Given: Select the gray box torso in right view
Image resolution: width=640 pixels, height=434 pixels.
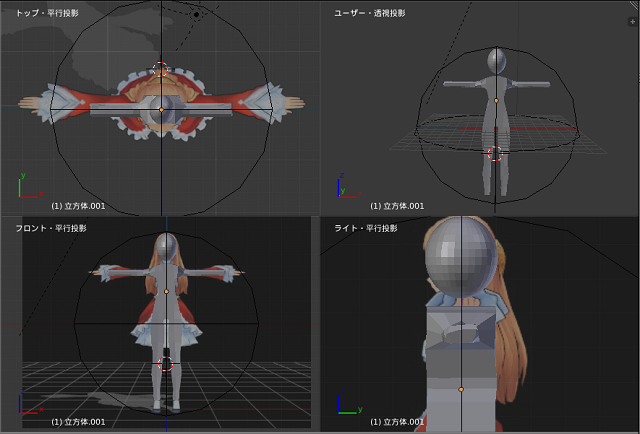Looking at the screenshot, I should [461, 367].
